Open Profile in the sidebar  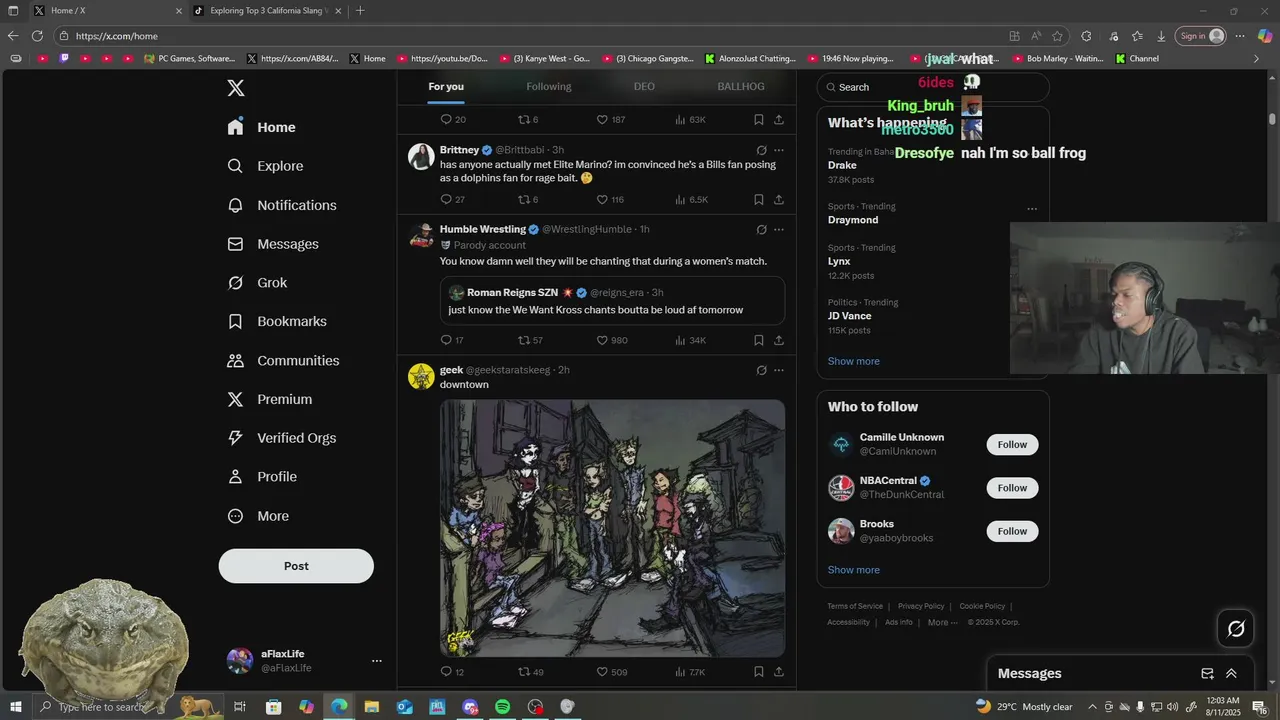pyautogui.click(x=262, y=477)
